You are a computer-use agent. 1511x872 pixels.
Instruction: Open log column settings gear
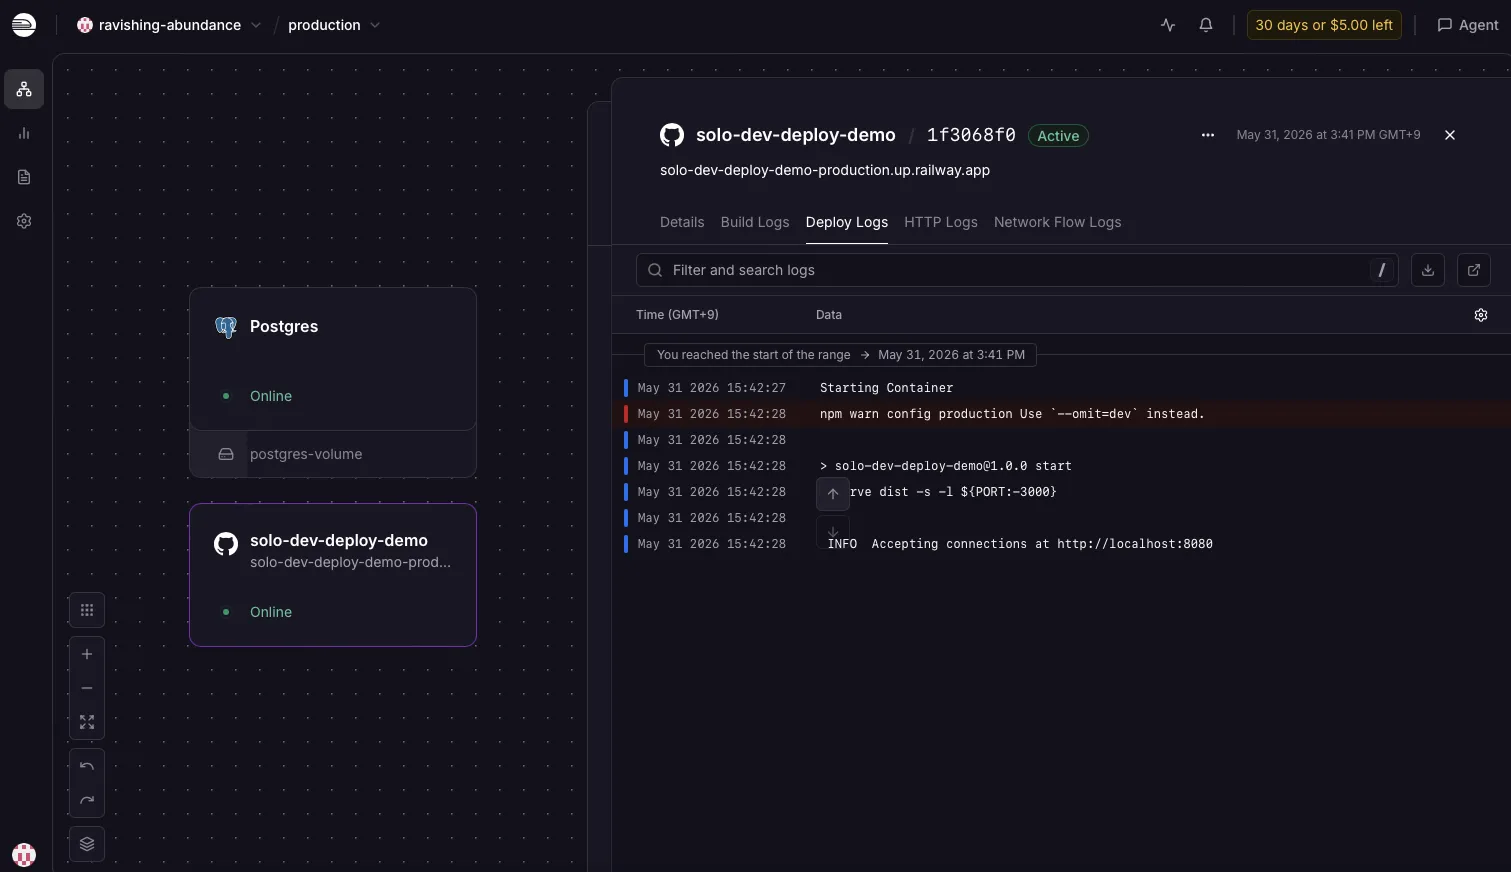coord(1481,315)
